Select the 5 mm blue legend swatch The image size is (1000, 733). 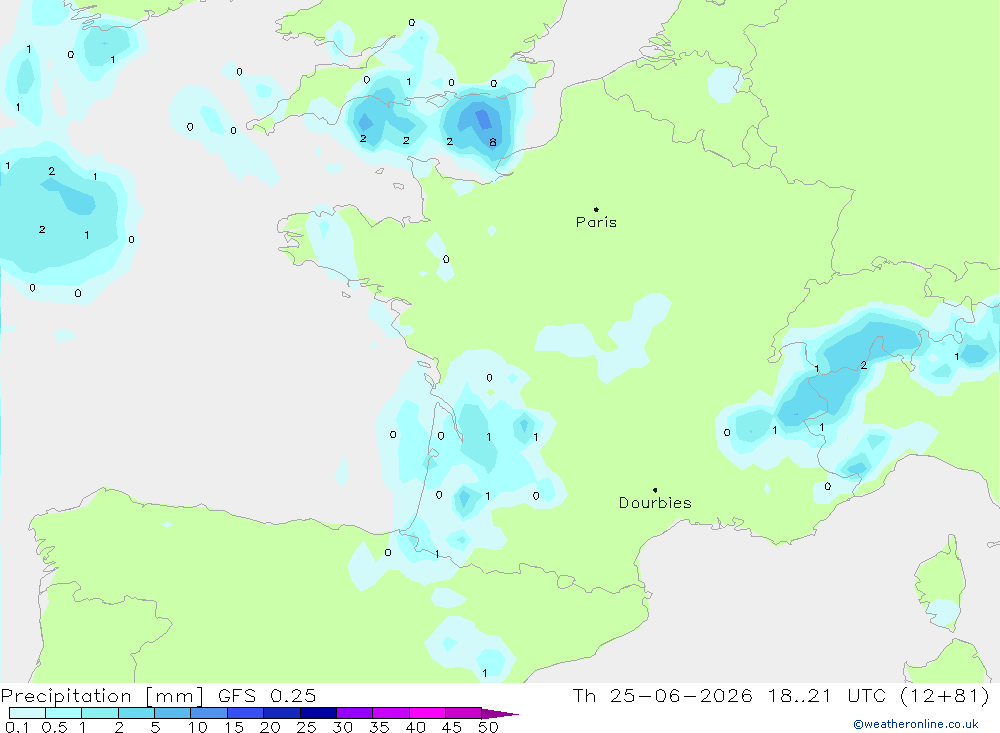pos(172,713)
